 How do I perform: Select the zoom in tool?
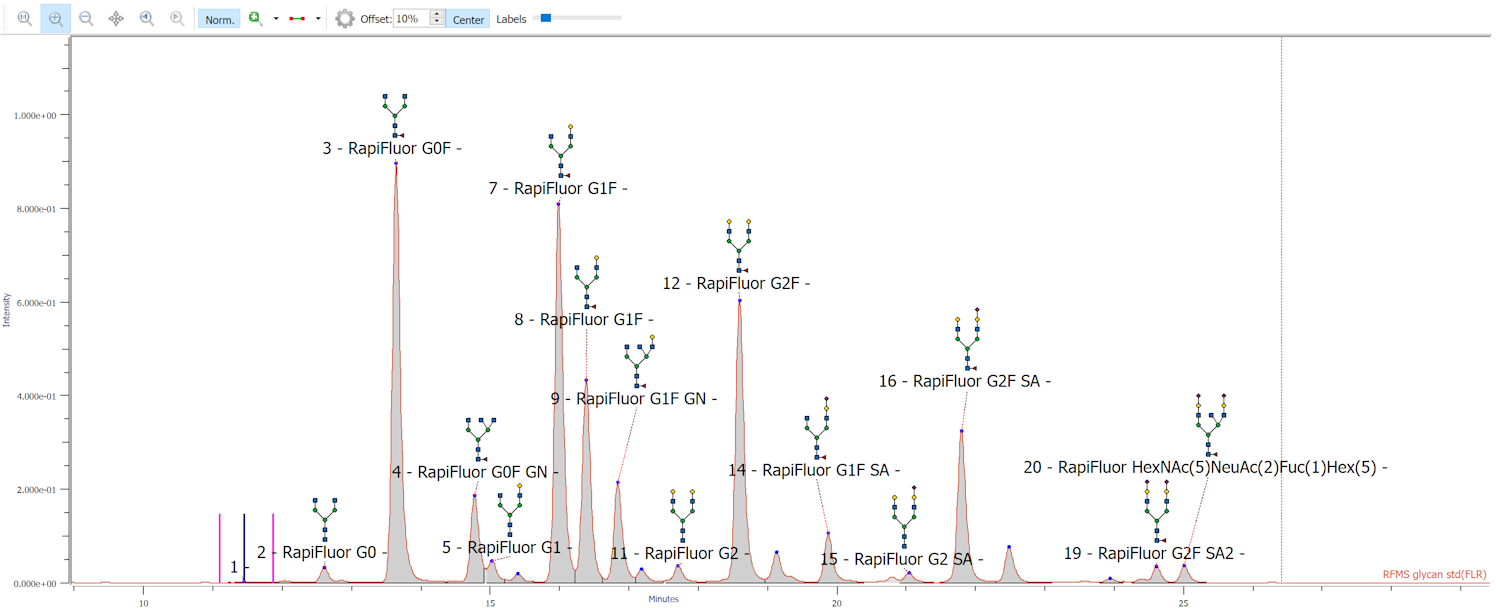tap(56, 19)
